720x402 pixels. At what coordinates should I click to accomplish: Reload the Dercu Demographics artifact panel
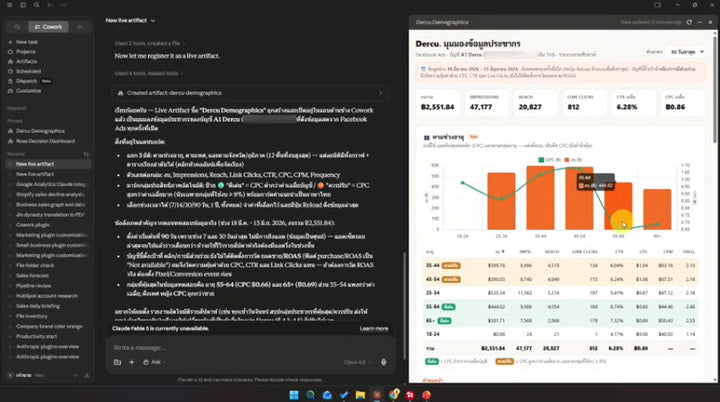689,22
